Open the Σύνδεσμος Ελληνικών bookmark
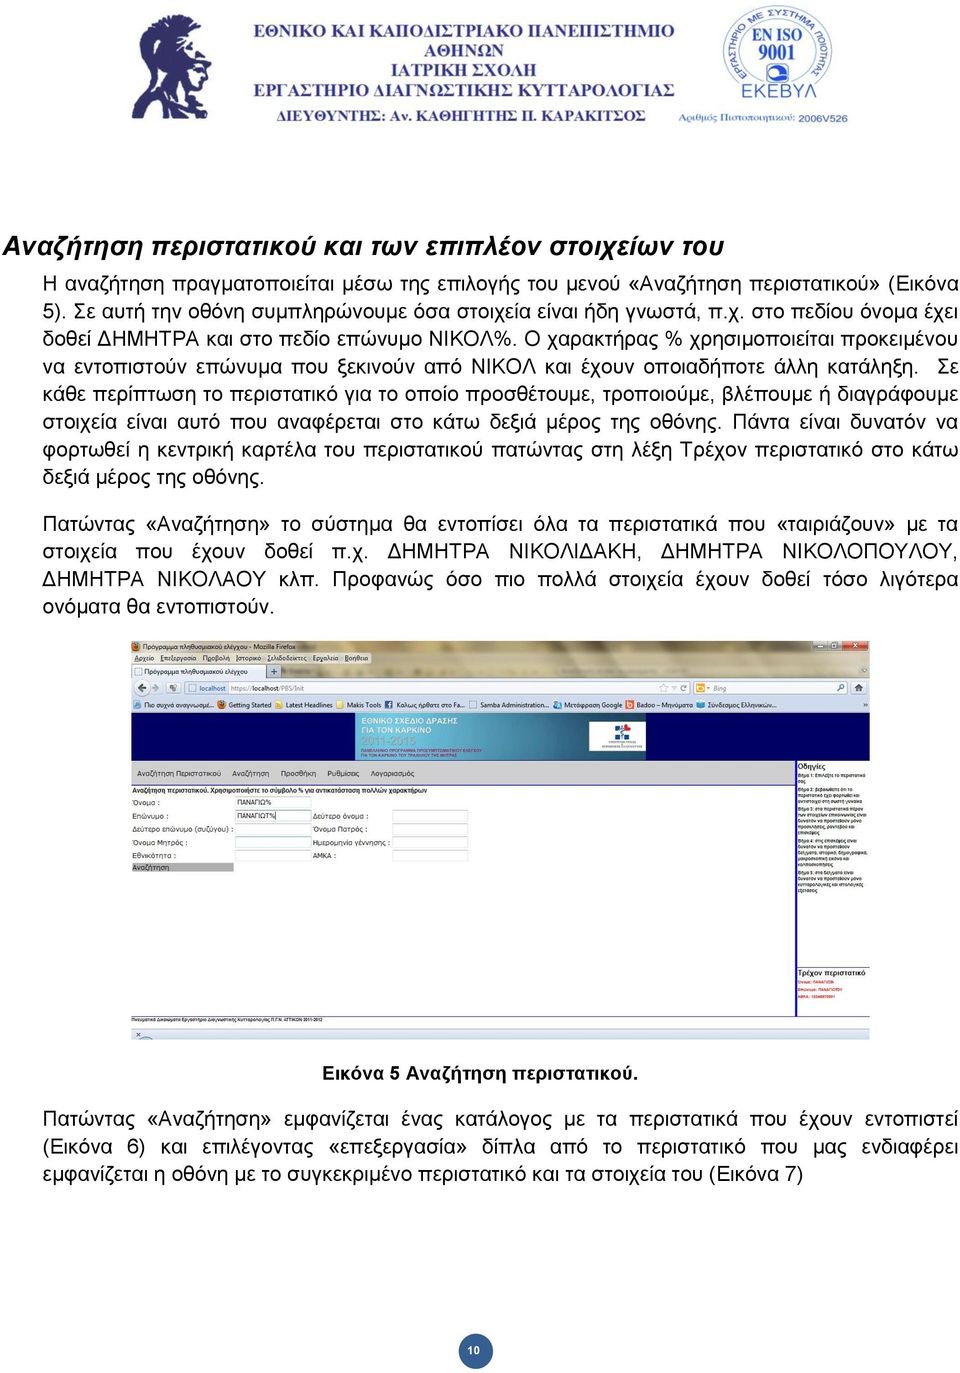Viewport: 960px width, 1373px height. pyautogui.click(x=737, y=705)
